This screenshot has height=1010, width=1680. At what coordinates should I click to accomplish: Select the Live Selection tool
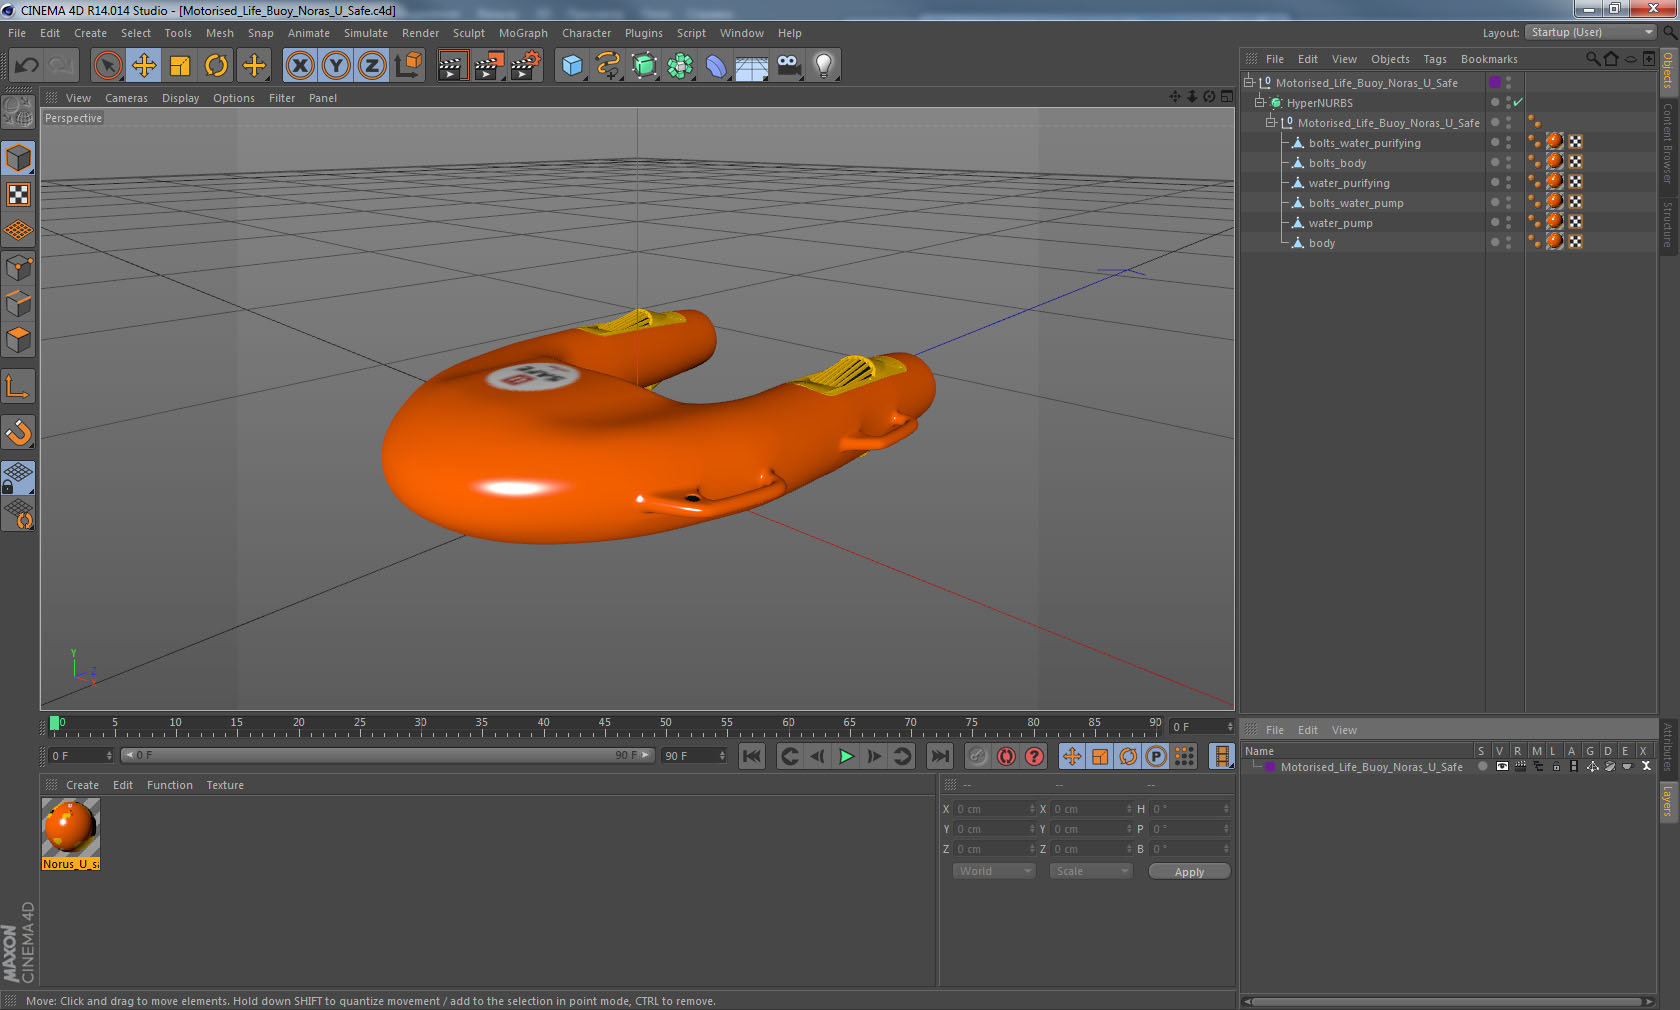click(107, 66)
